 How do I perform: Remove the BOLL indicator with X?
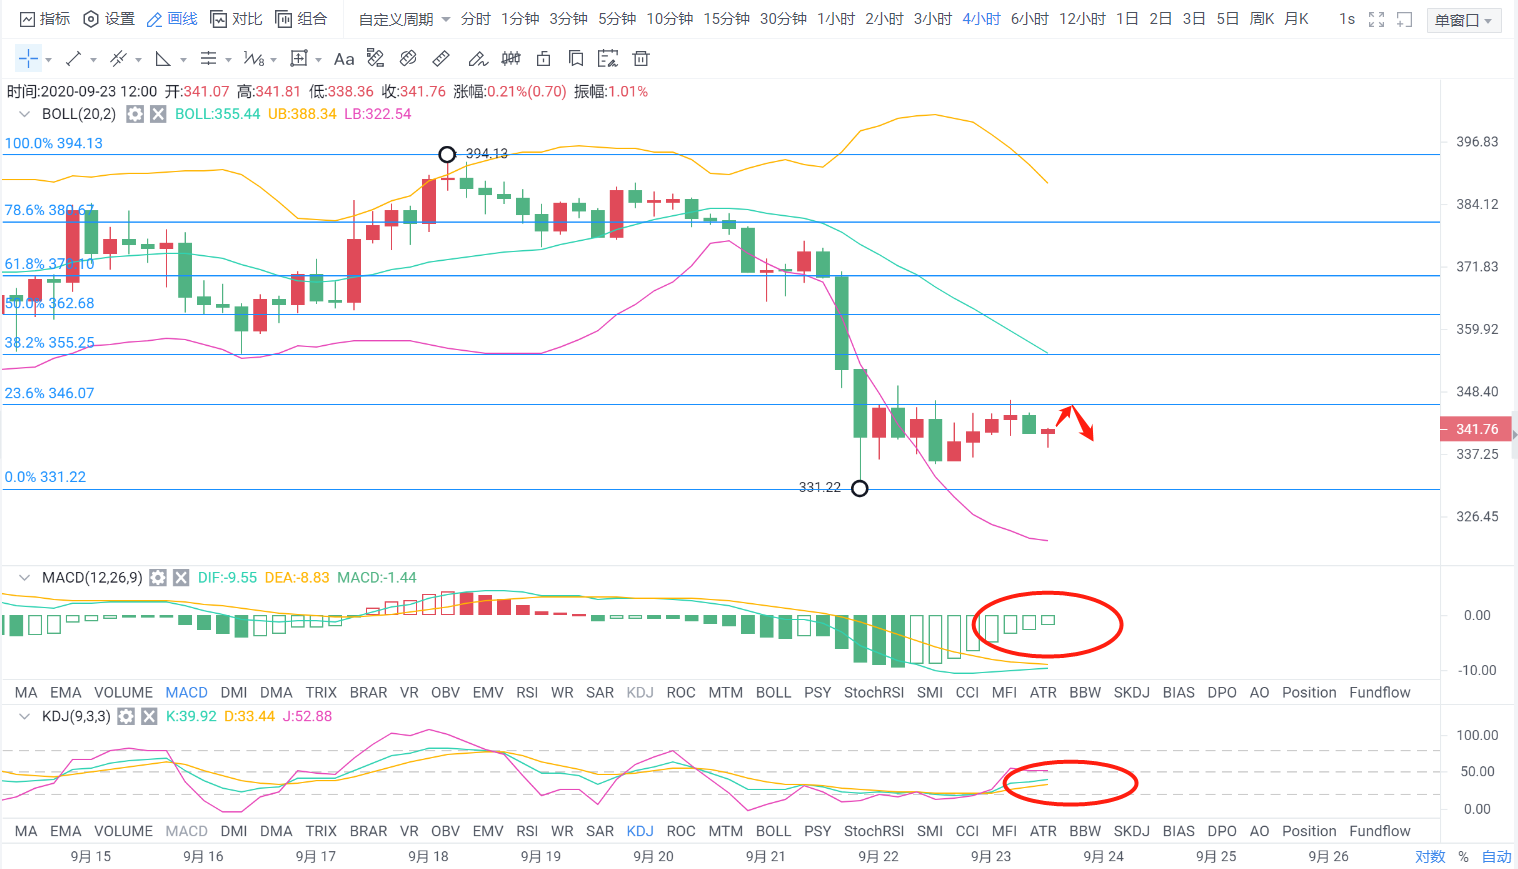(158, 114)
